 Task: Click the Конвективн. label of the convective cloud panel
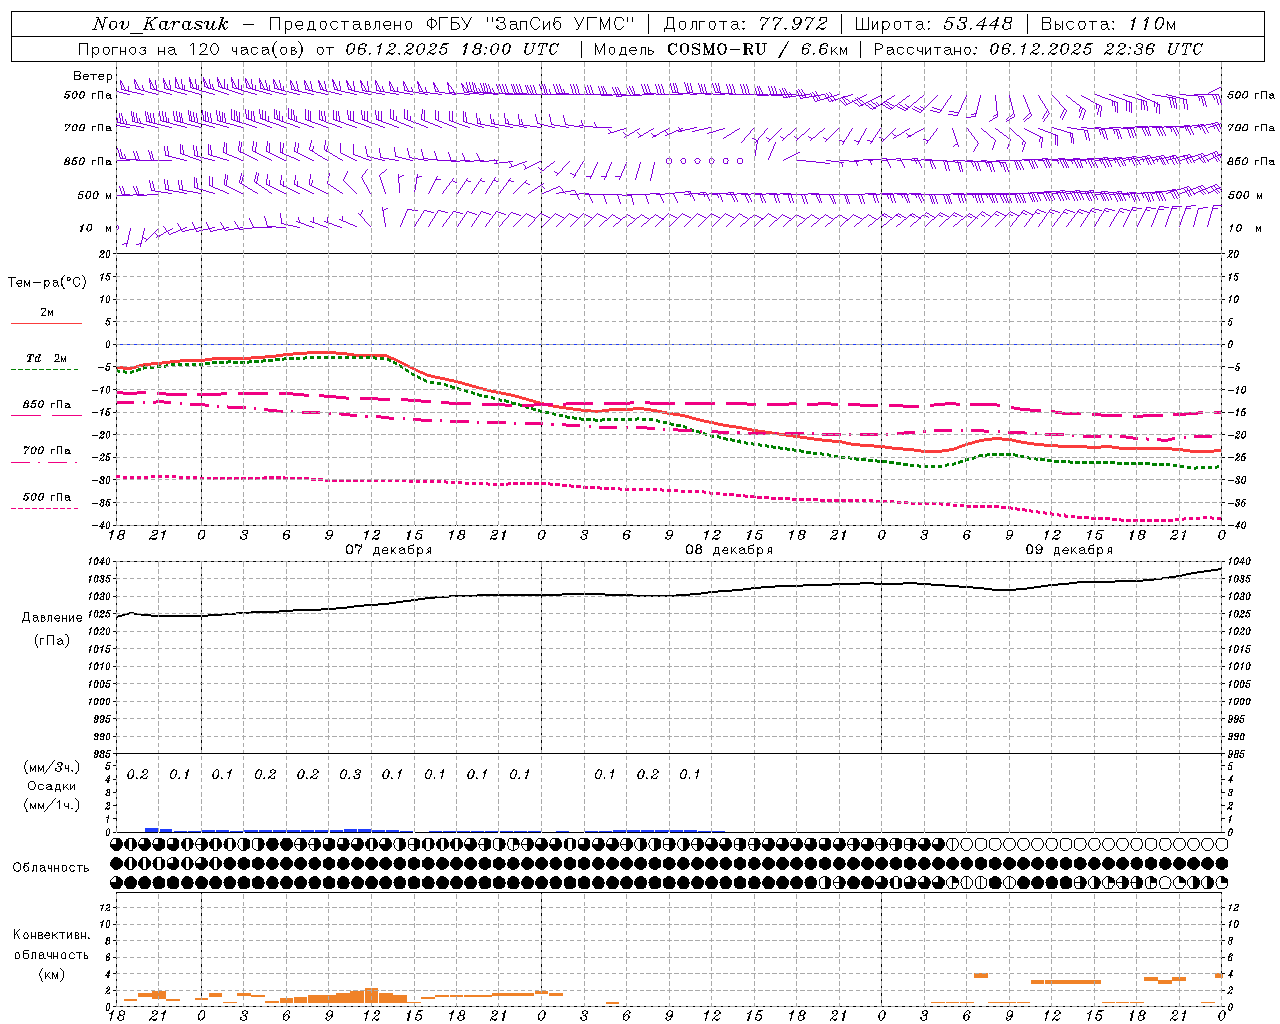[x=51, y=934]
